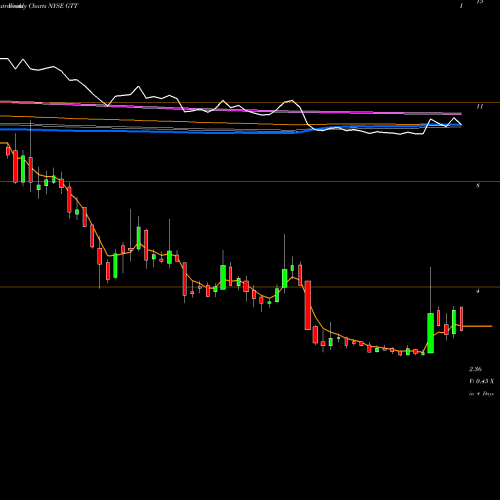Image resolution: width=500 pixels, height=500 pixels.
Task: Click the volume text reading '0.45'
Action: (482, 381)
